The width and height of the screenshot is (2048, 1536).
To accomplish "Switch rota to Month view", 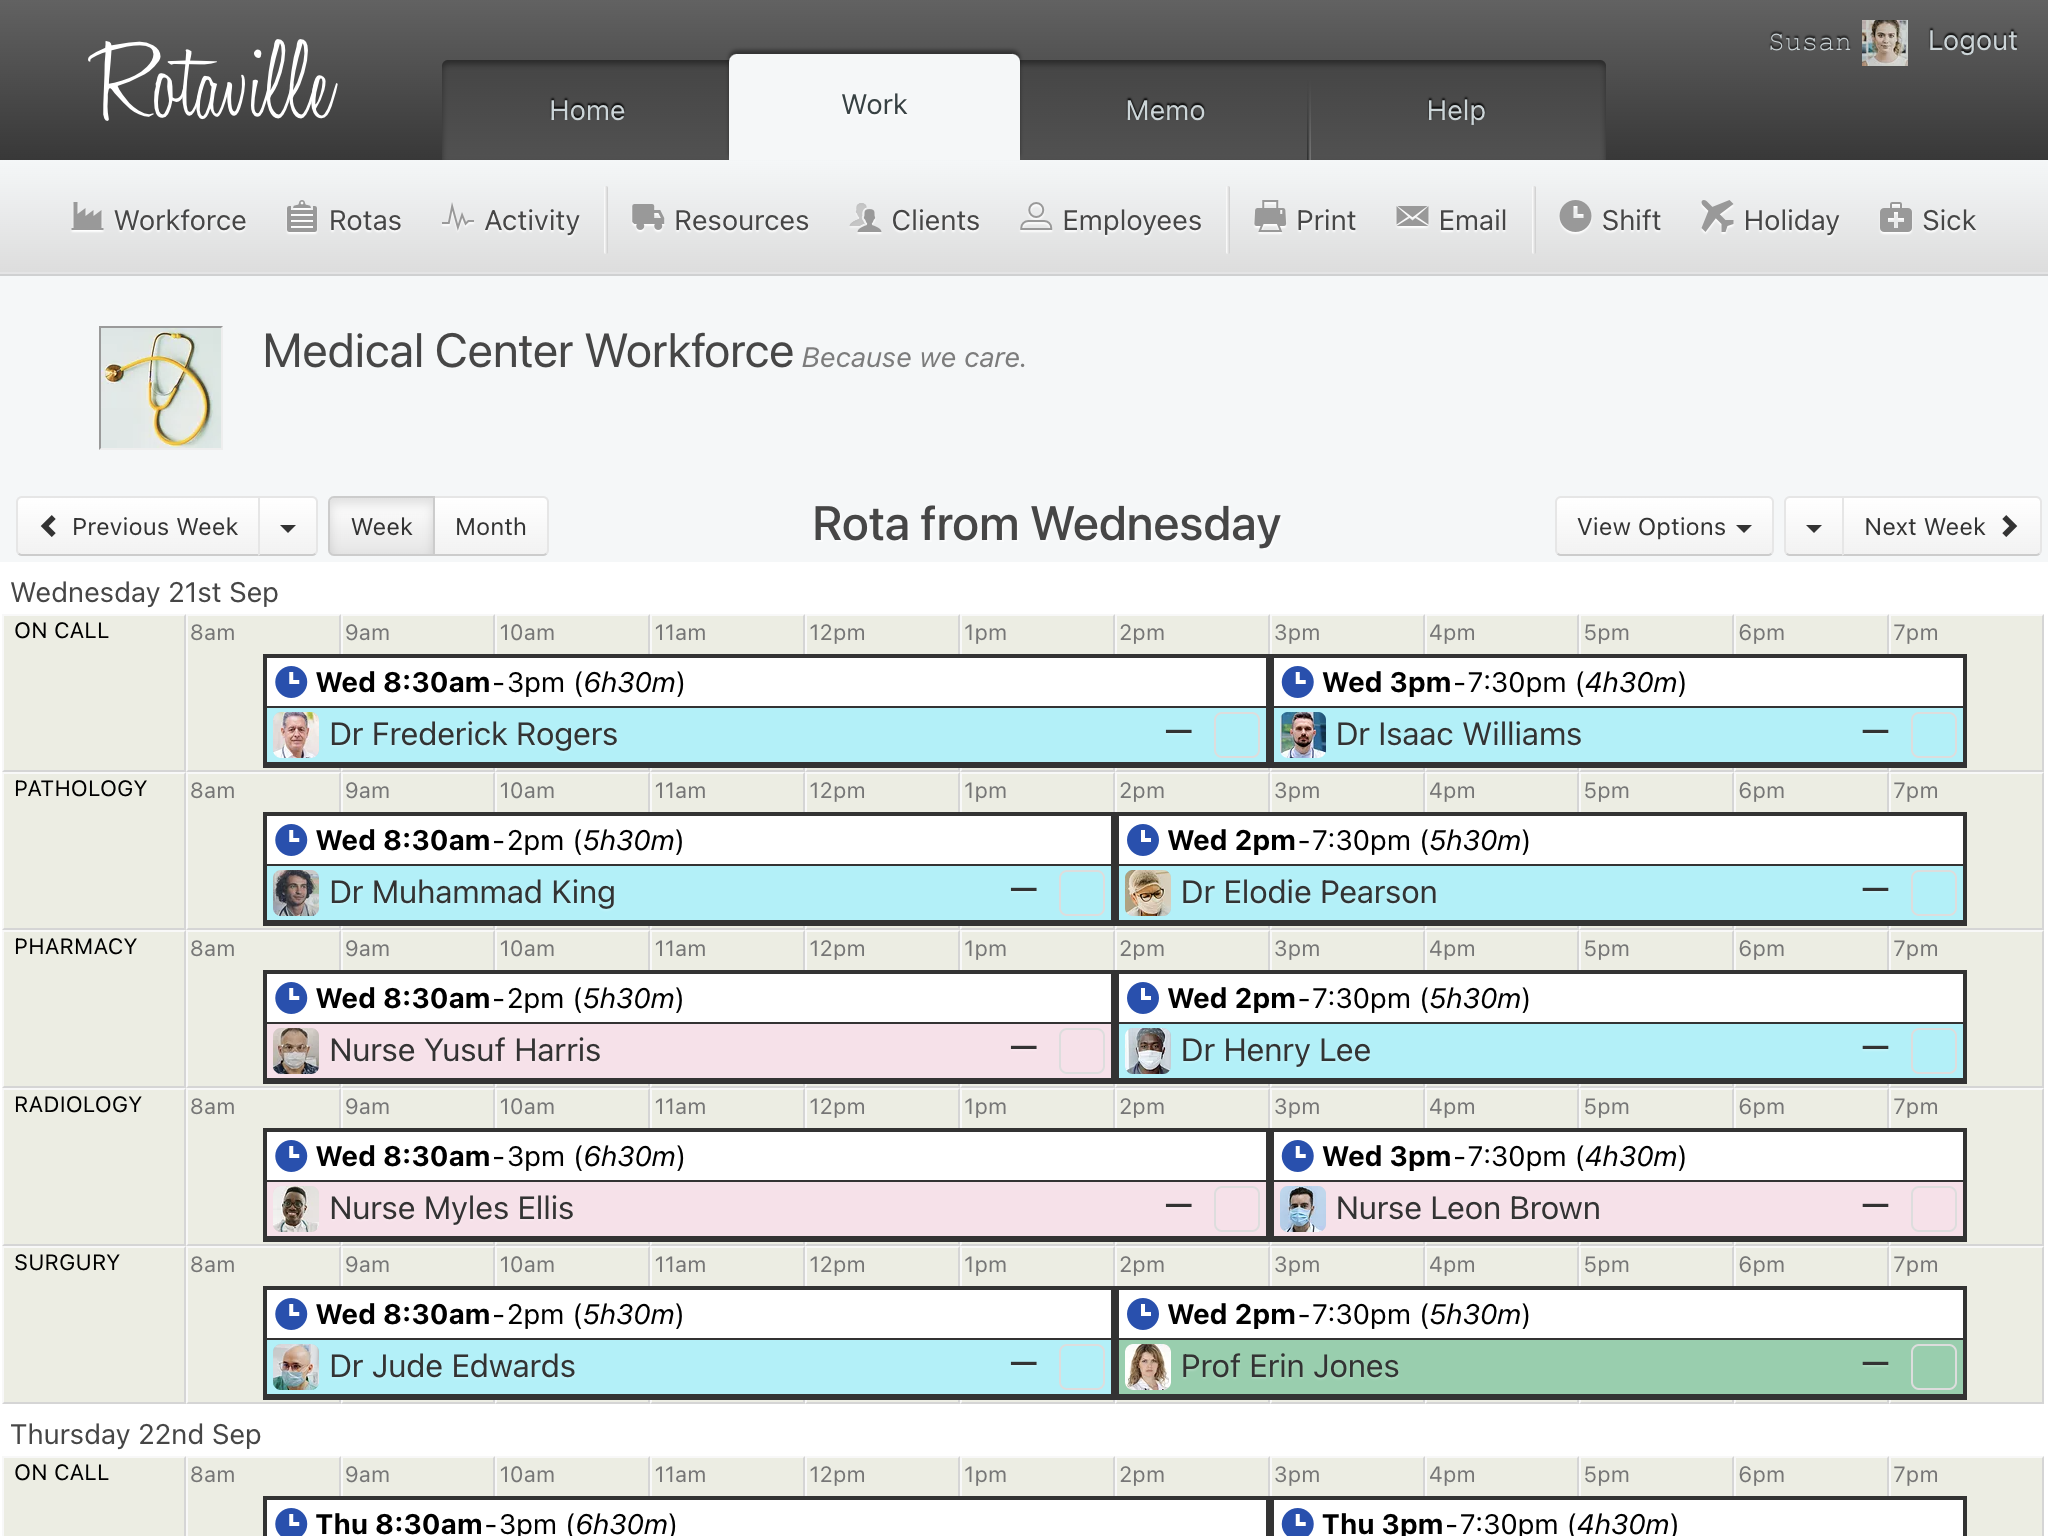I will pos(490,527).
